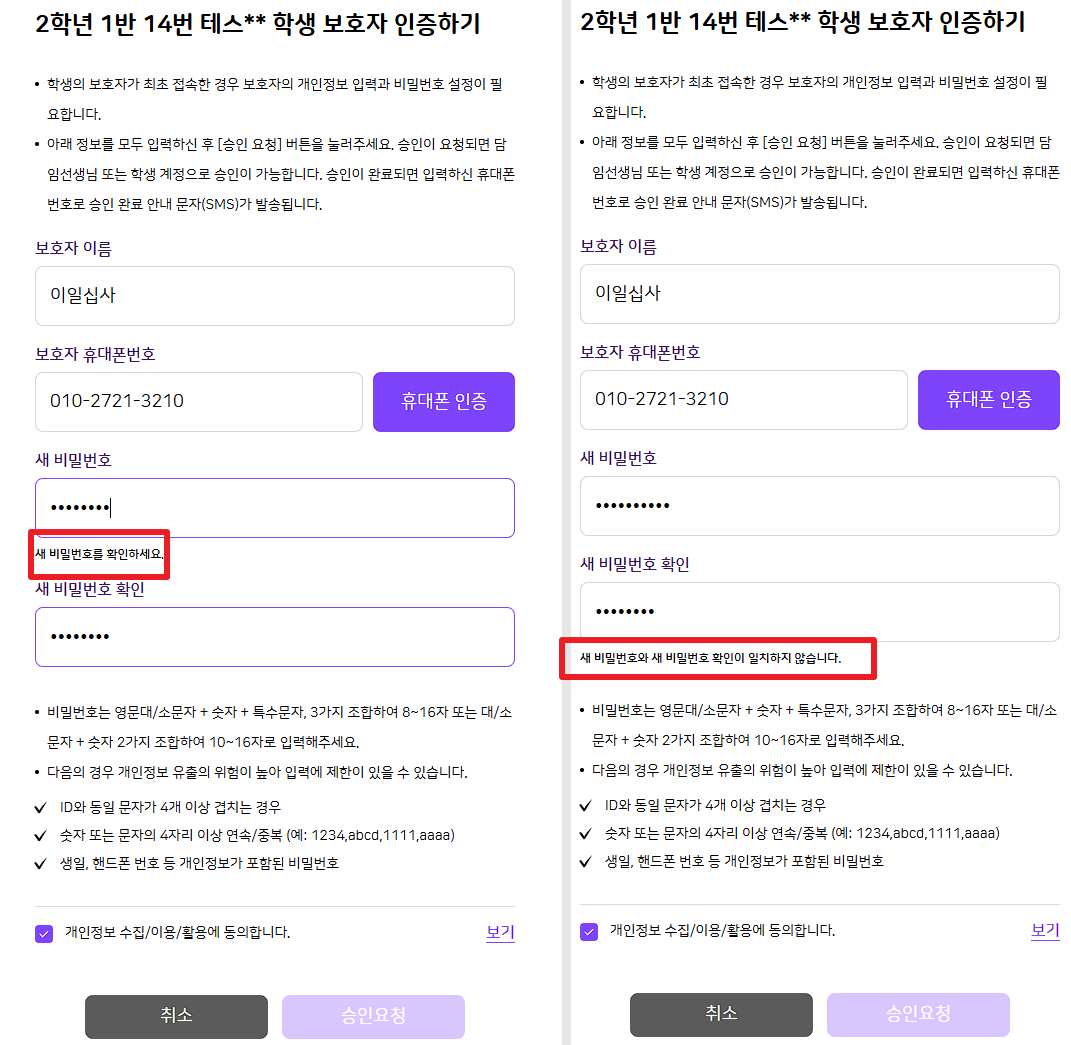Click 휴대폰 인증 button in left form
This screenshot has width=1071, height=1045.
(444, 402)
